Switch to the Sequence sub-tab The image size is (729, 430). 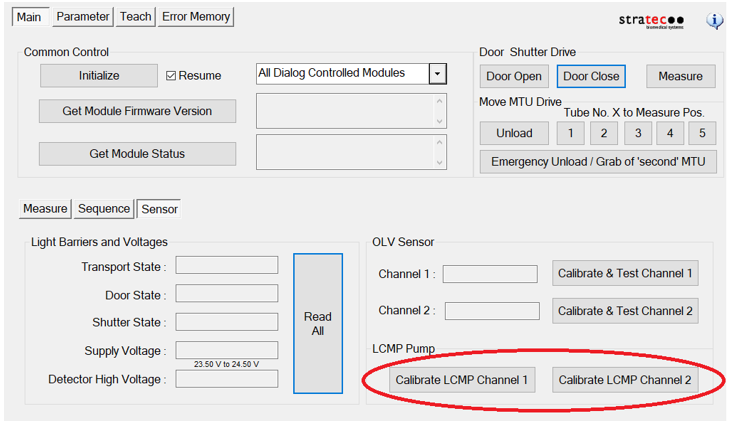coord(104,209)
